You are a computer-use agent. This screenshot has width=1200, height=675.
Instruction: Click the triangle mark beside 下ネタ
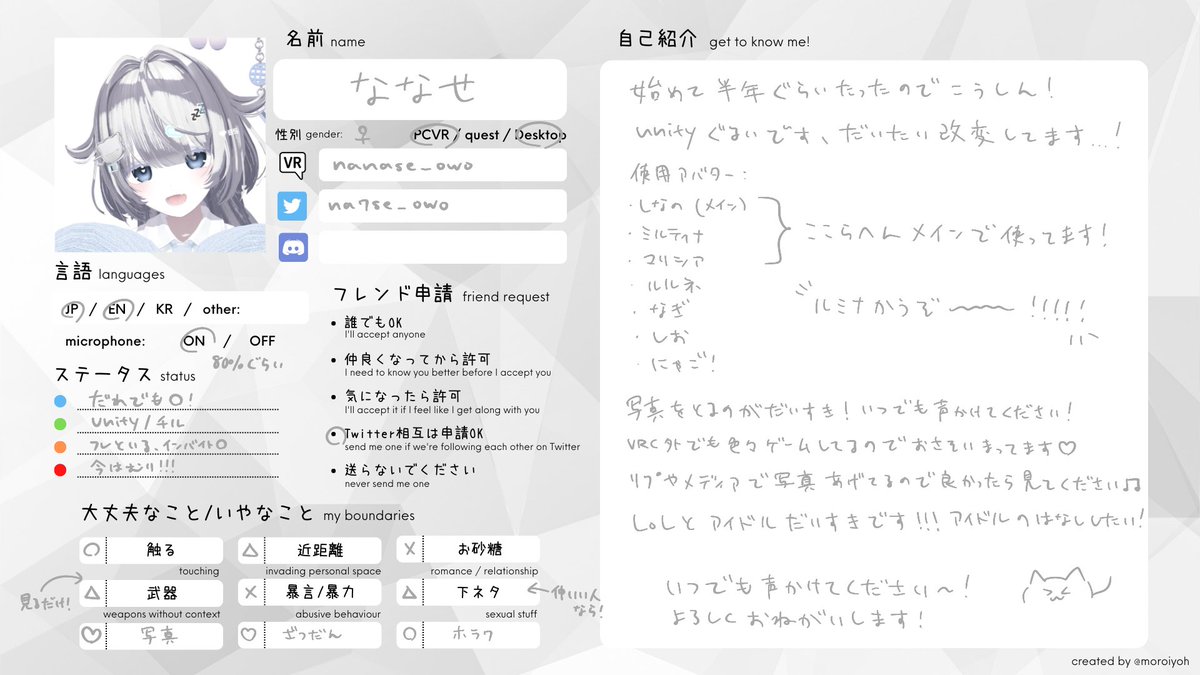[x=409, y=593]
